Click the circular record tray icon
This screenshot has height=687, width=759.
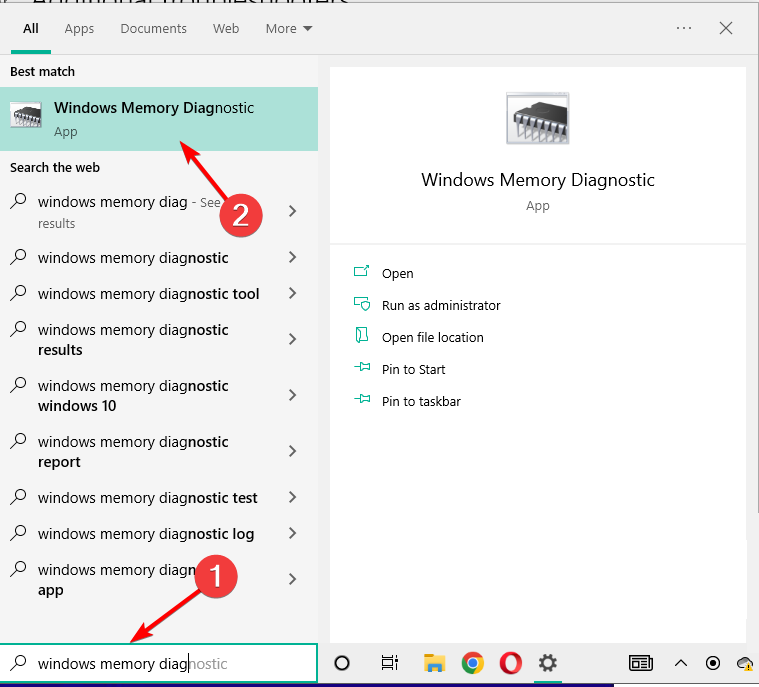tap(713, 663)
